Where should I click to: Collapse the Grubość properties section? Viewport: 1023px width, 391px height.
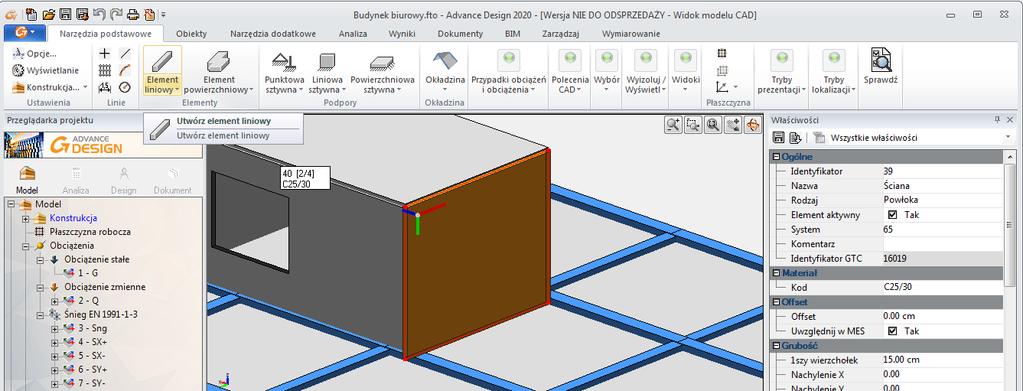776,346
